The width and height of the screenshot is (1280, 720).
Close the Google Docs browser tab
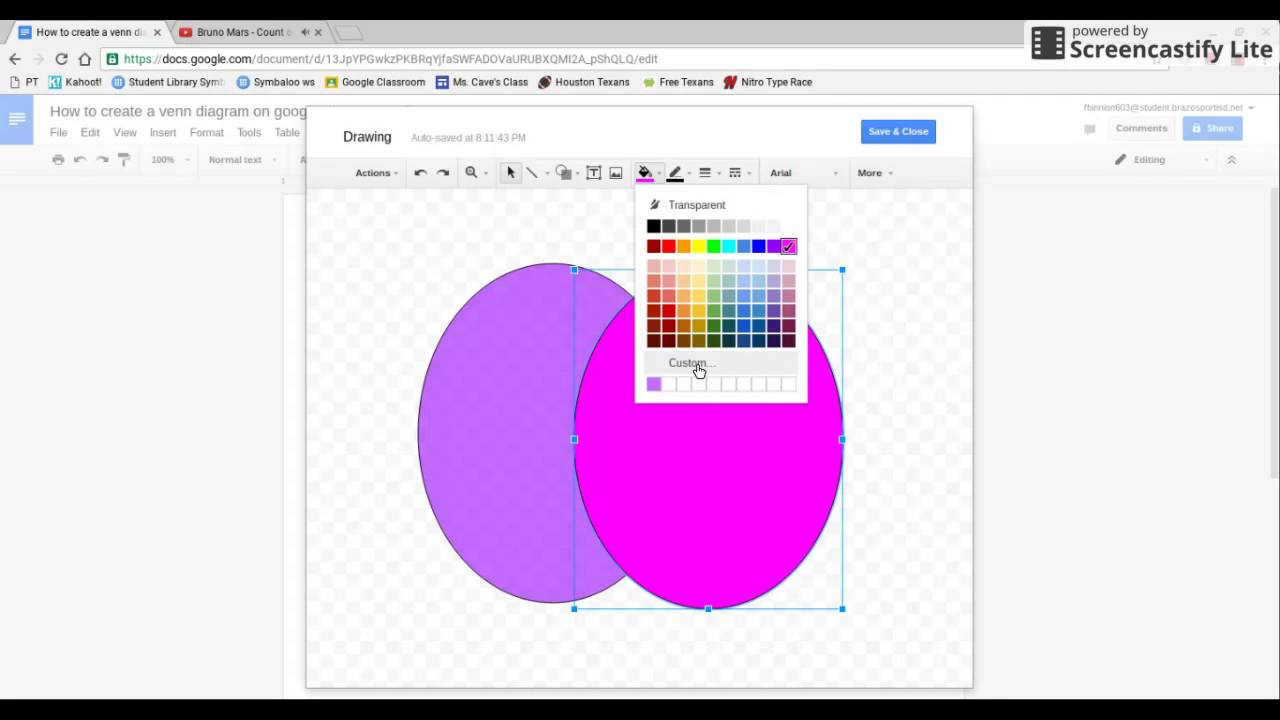tap(157, 32)
